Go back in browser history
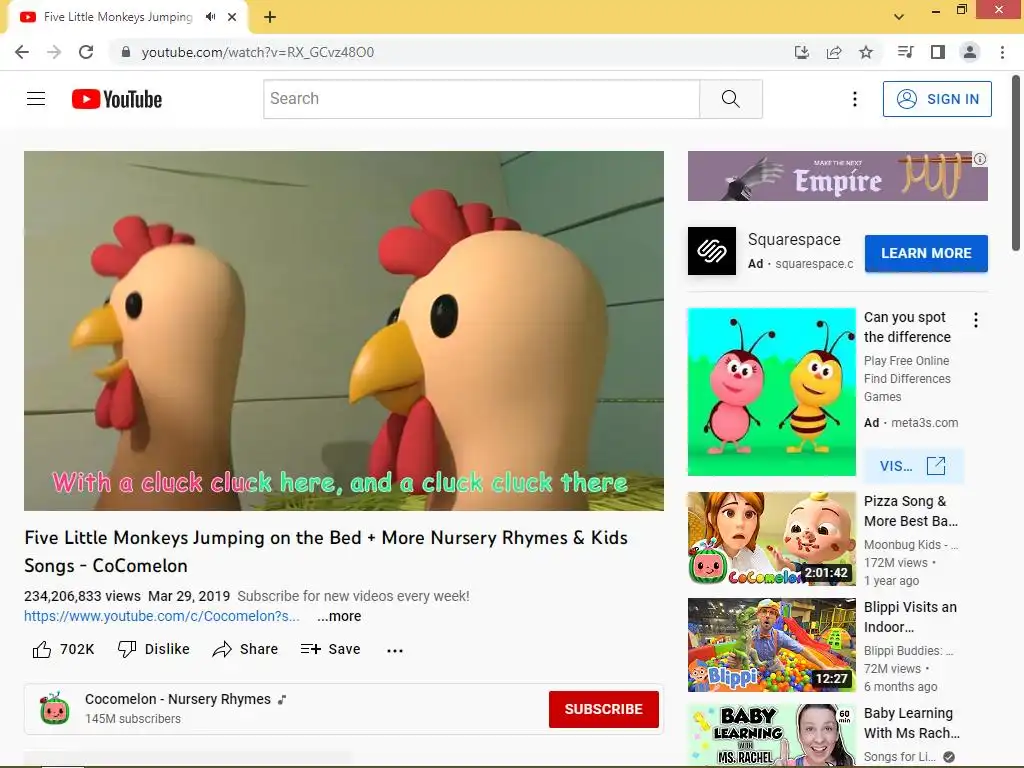The width and height of the screenshot is (1024, 768). (22, 52)
